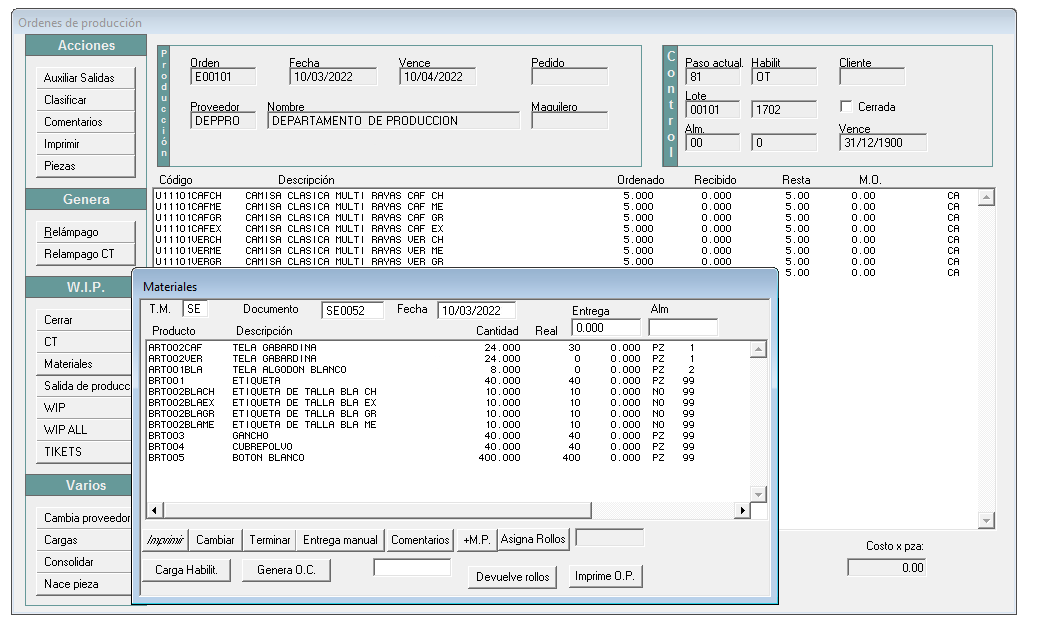Click the Relámpago button
The image size is (1037, 633).
tap(85, 232)
